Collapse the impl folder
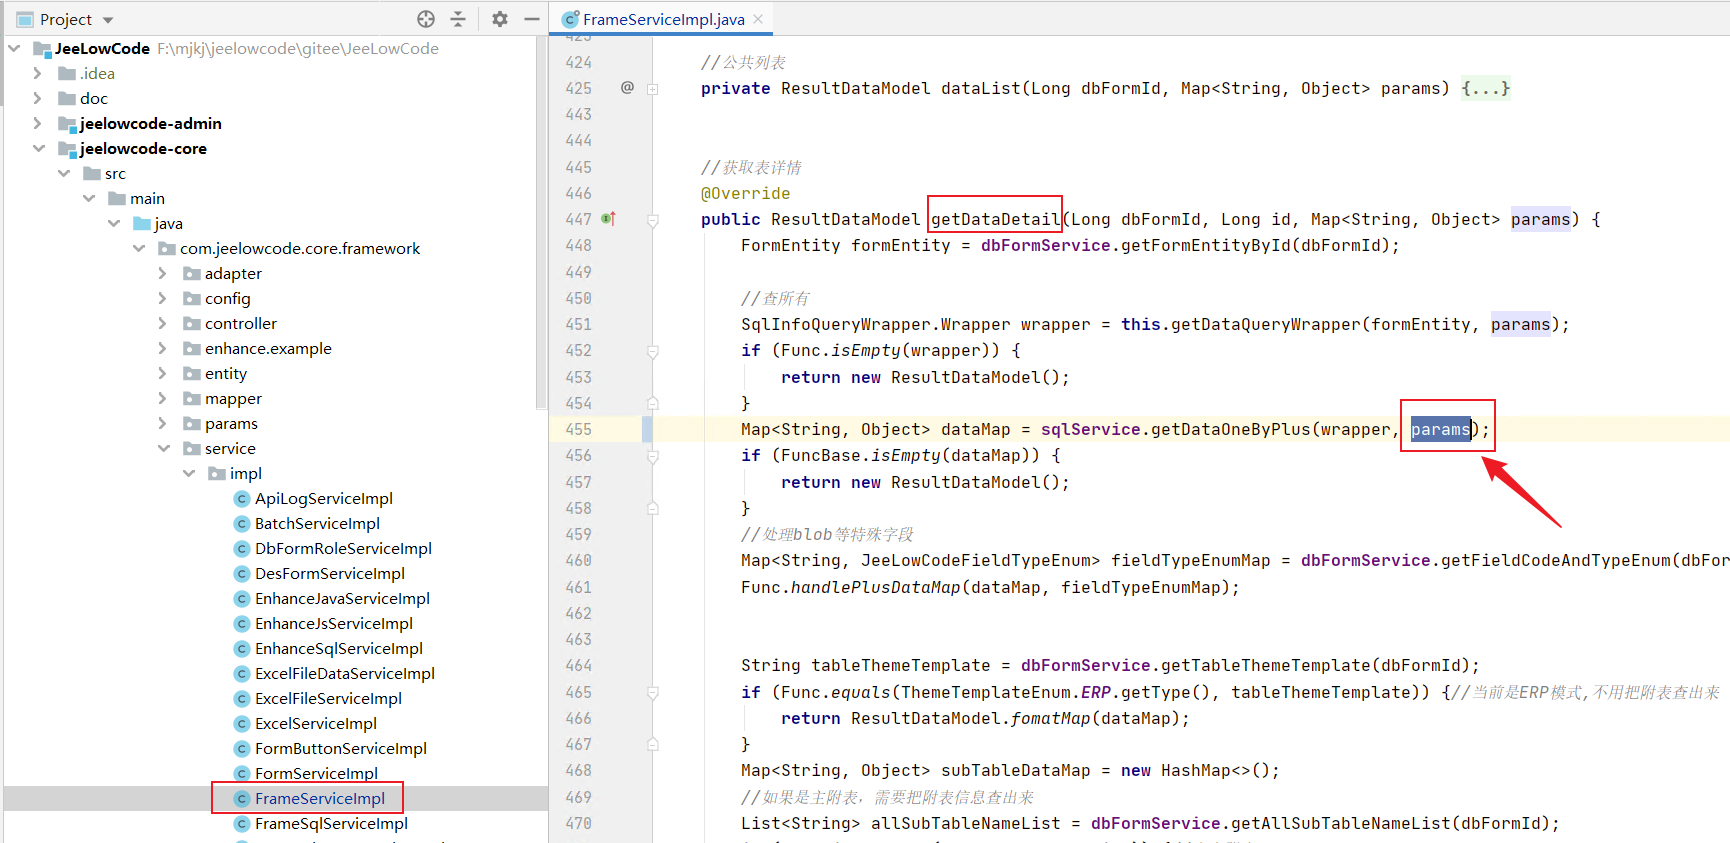Viewport: 1730px width, 843px height. (189, 474)
